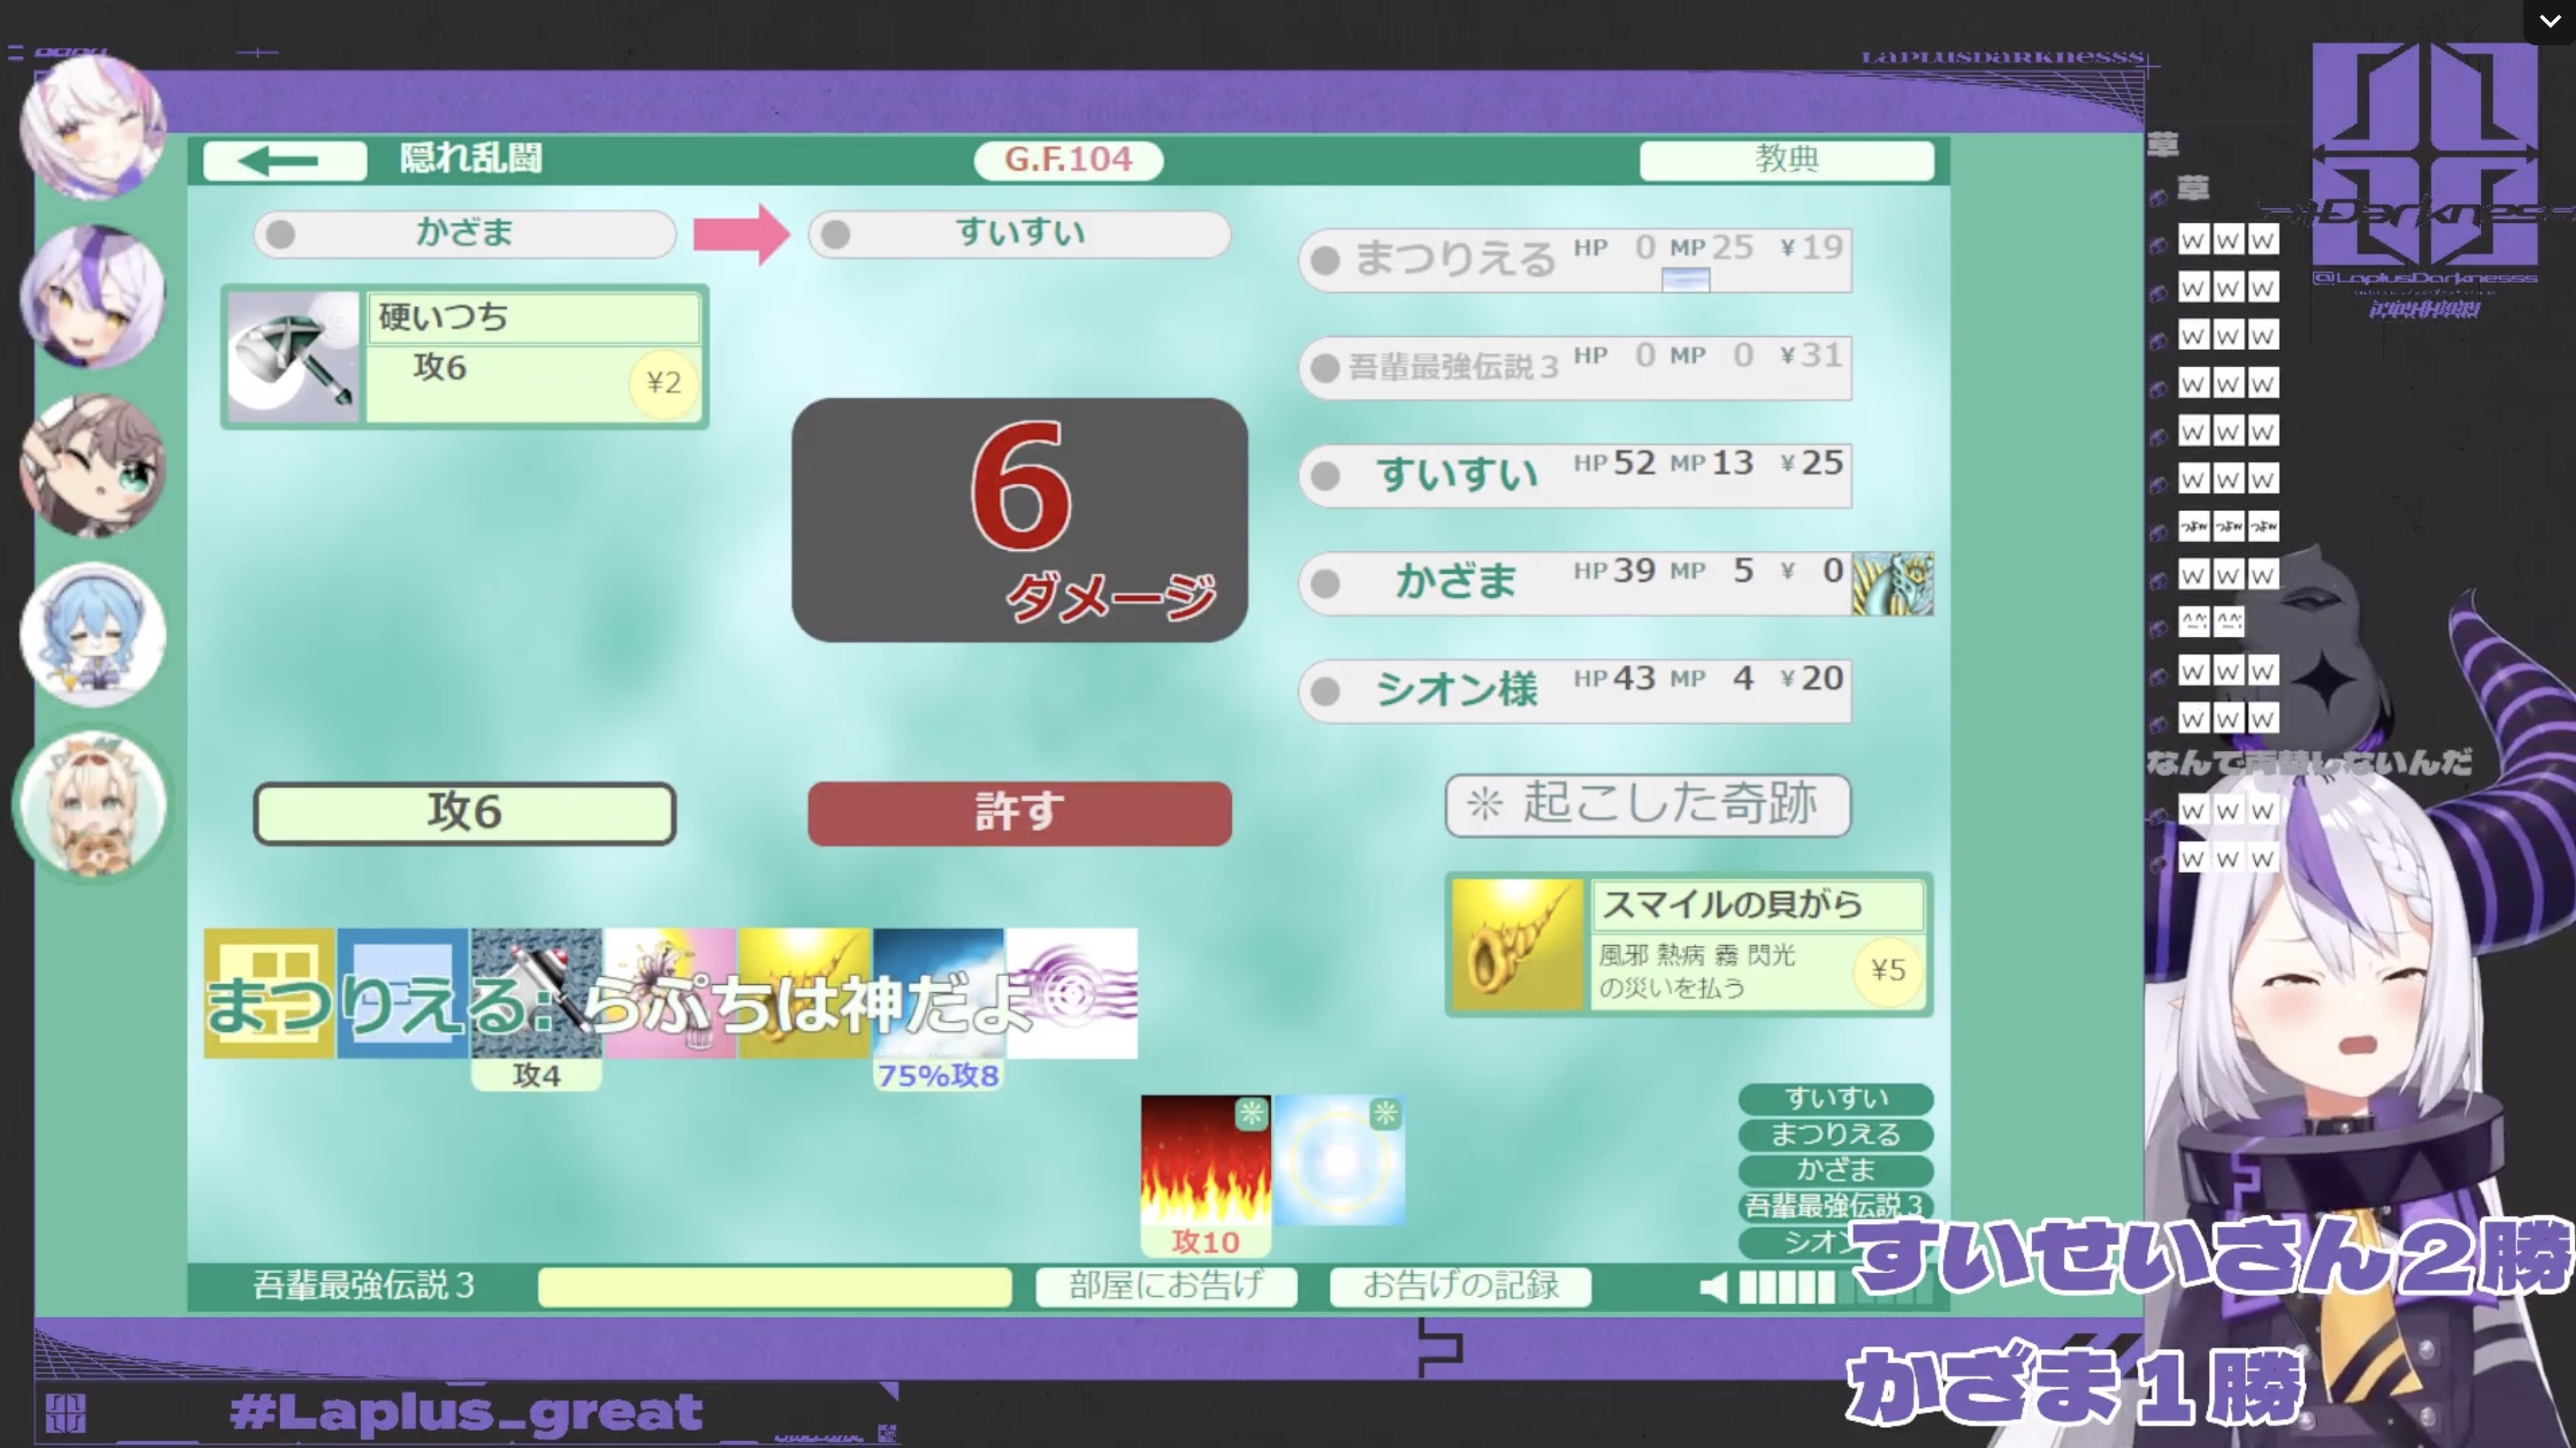
Task: Click the 攻6 attack button
Action: point(465,813)
